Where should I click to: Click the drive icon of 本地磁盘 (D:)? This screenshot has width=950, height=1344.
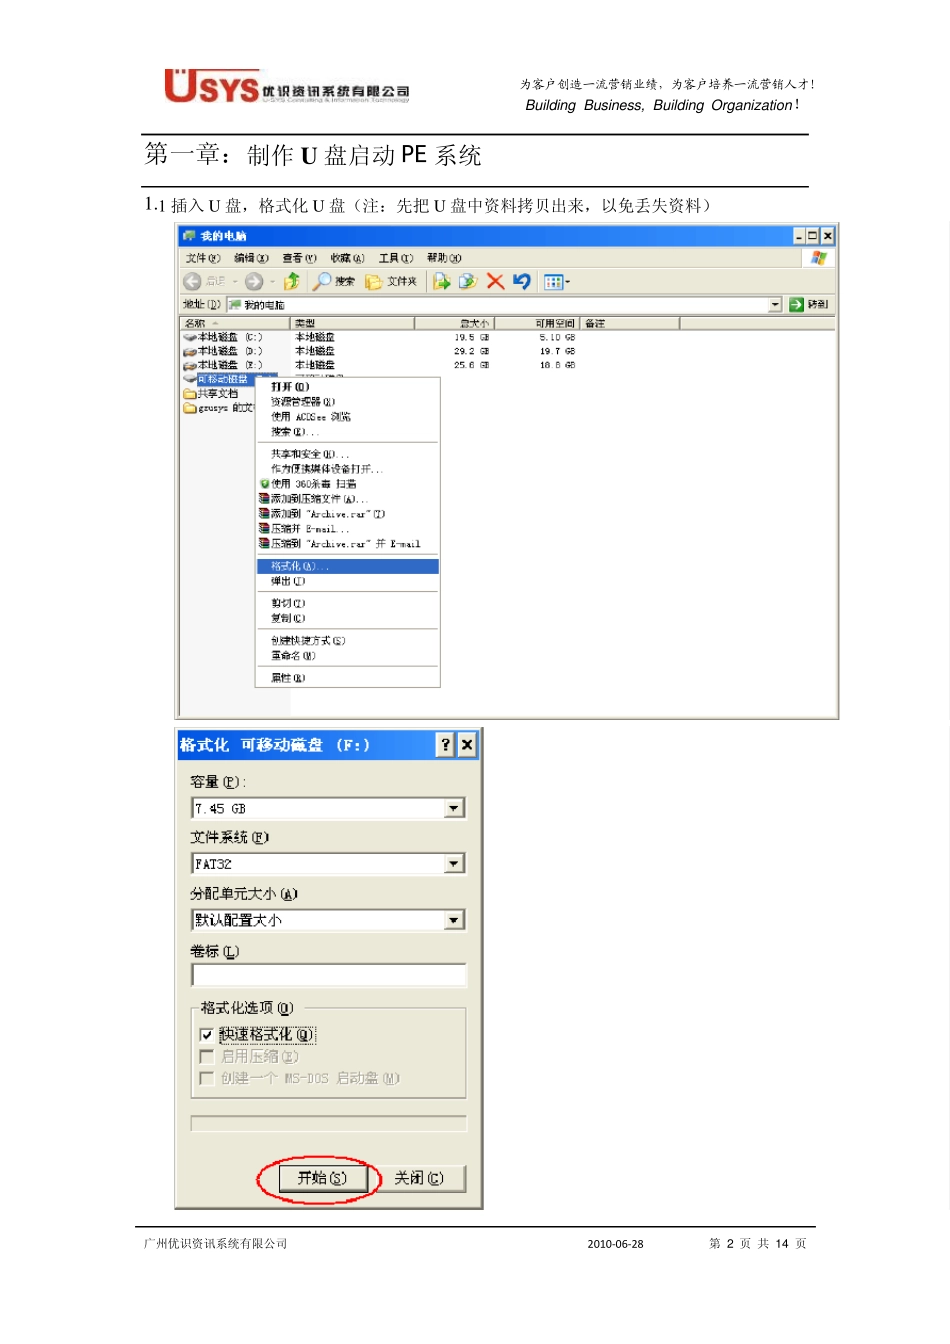coord(190,352)
